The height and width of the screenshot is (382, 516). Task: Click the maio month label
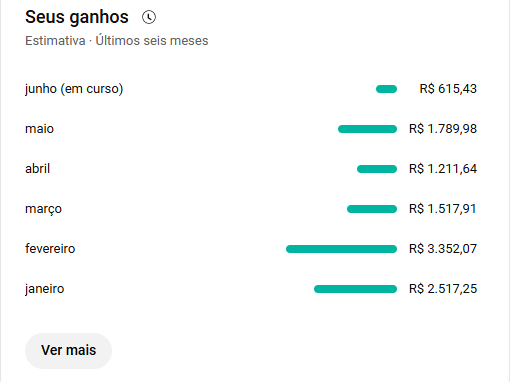click(39, 129)
